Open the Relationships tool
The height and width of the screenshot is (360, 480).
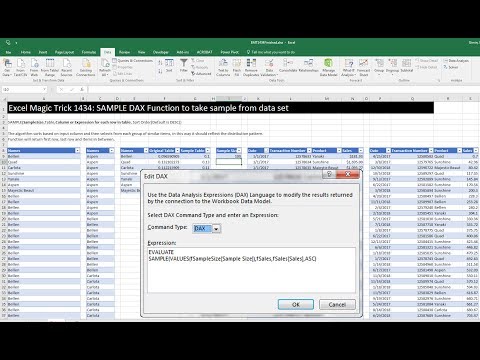point(309,66)
